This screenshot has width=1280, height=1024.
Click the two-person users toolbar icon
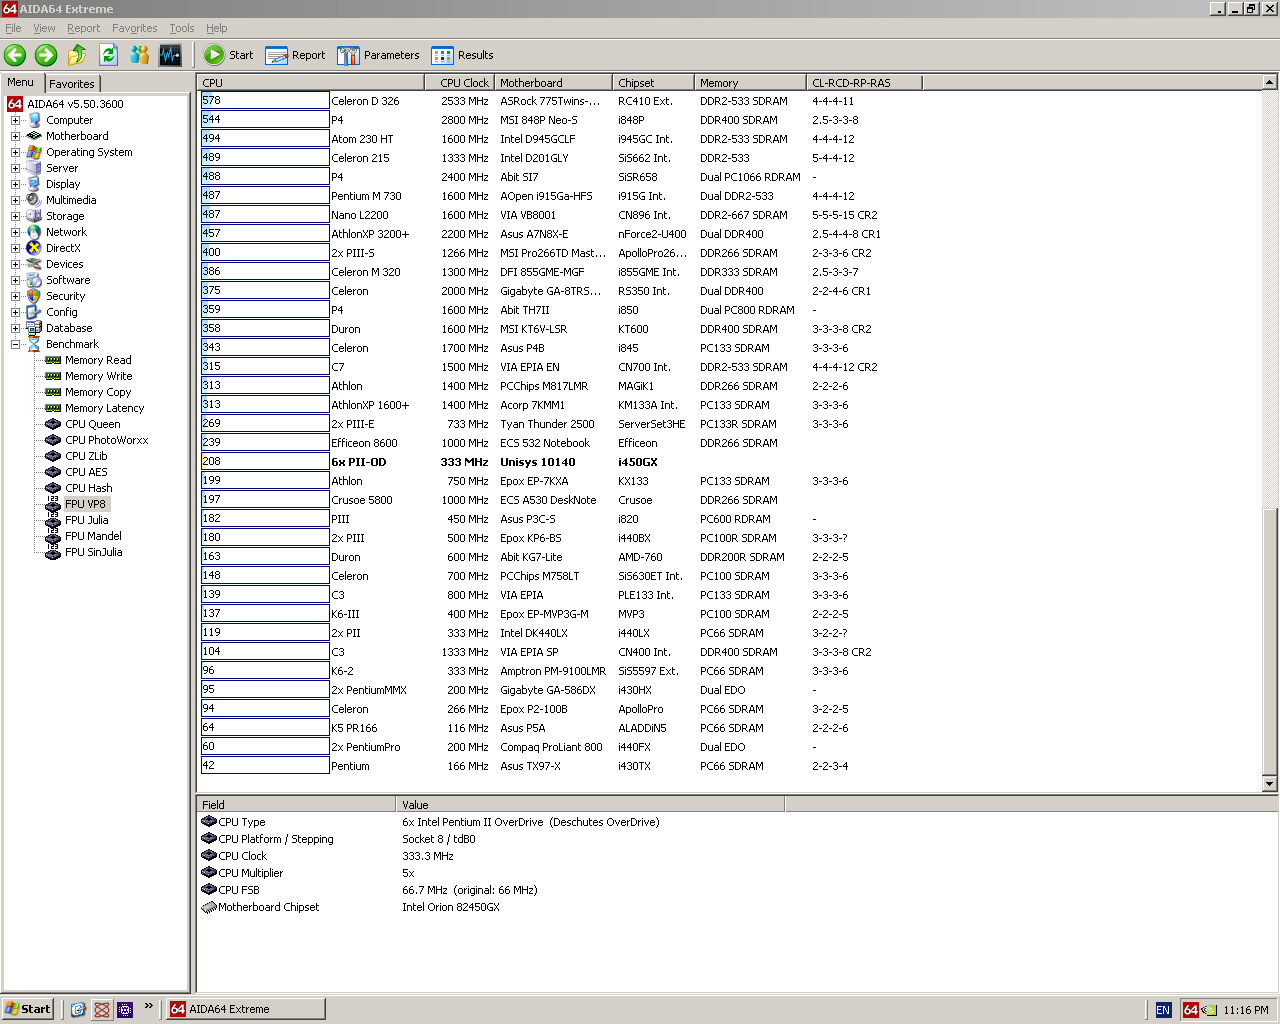139,55
